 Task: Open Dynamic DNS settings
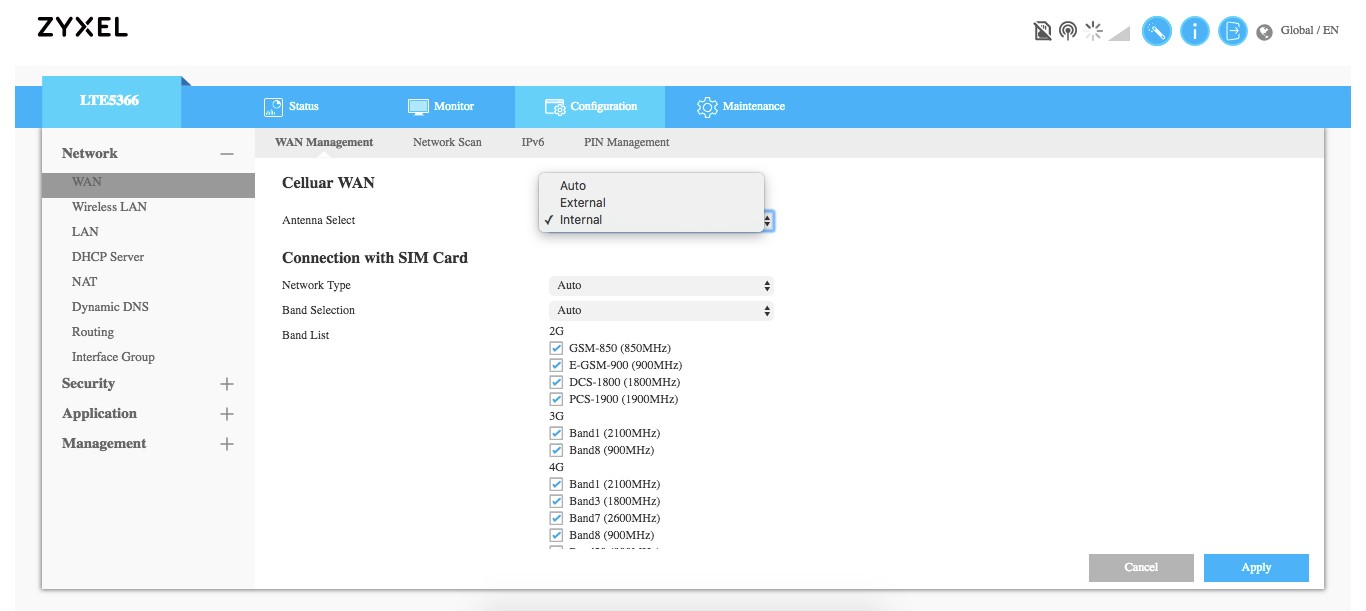(110, 307)
